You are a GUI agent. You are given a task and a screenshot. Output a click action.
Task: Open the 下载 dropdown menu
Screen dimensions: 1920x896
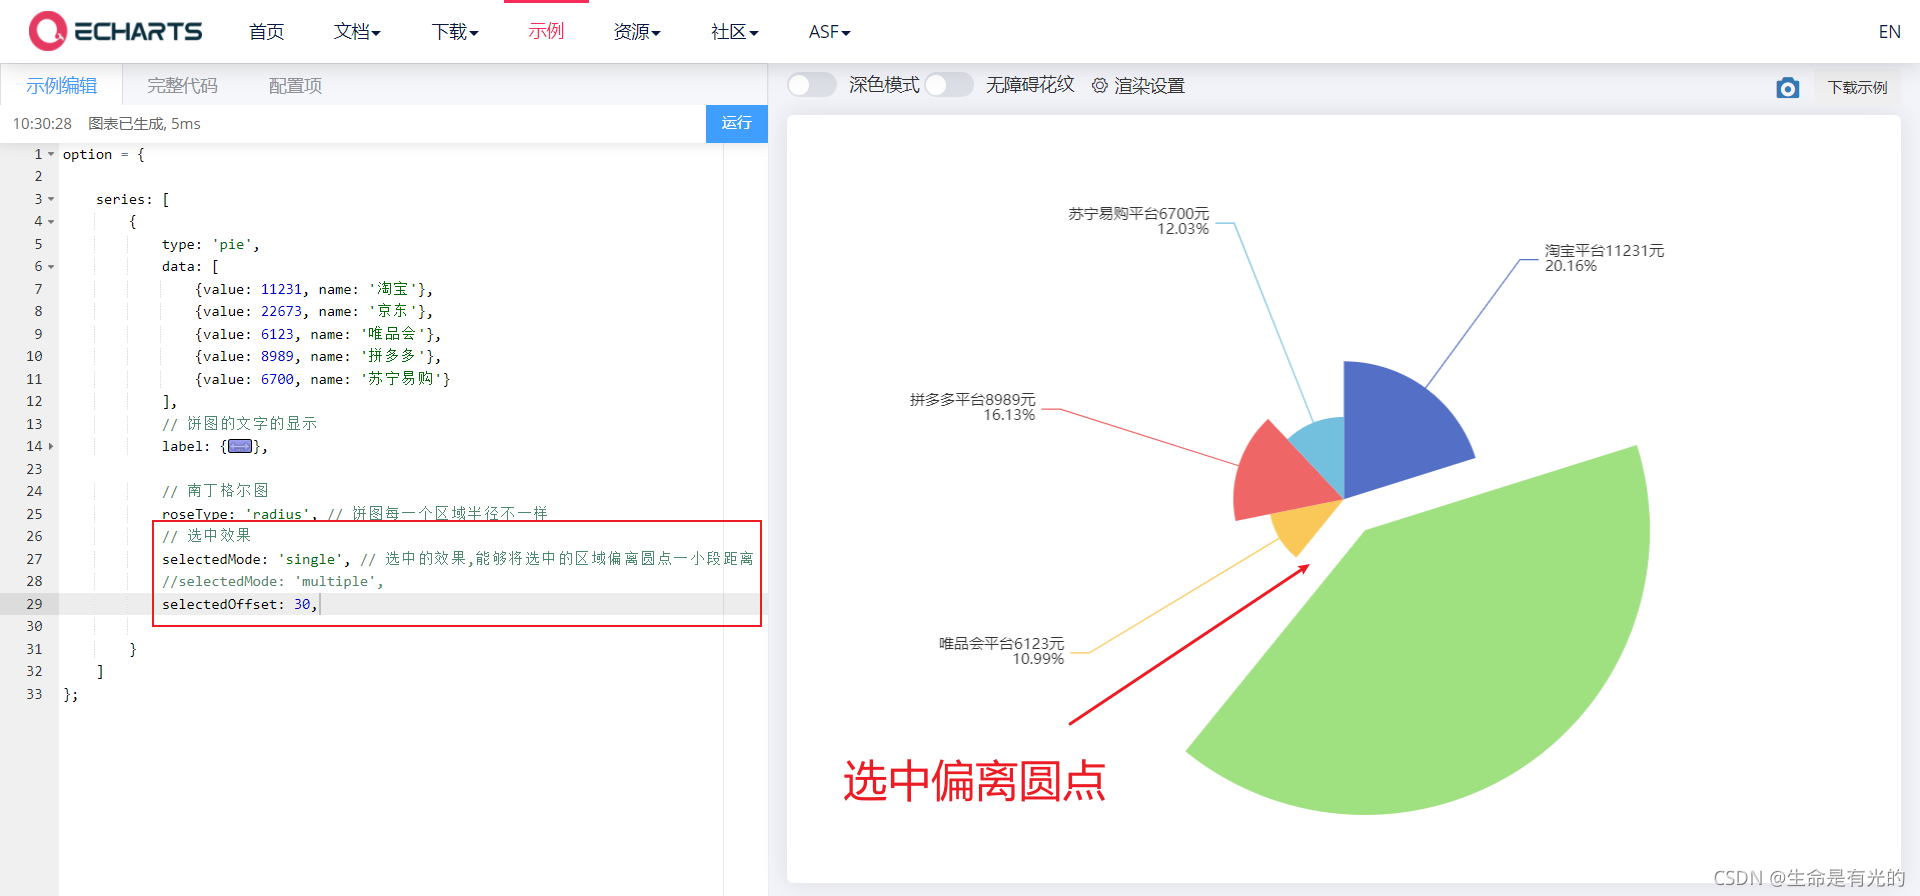click(455, 32)
